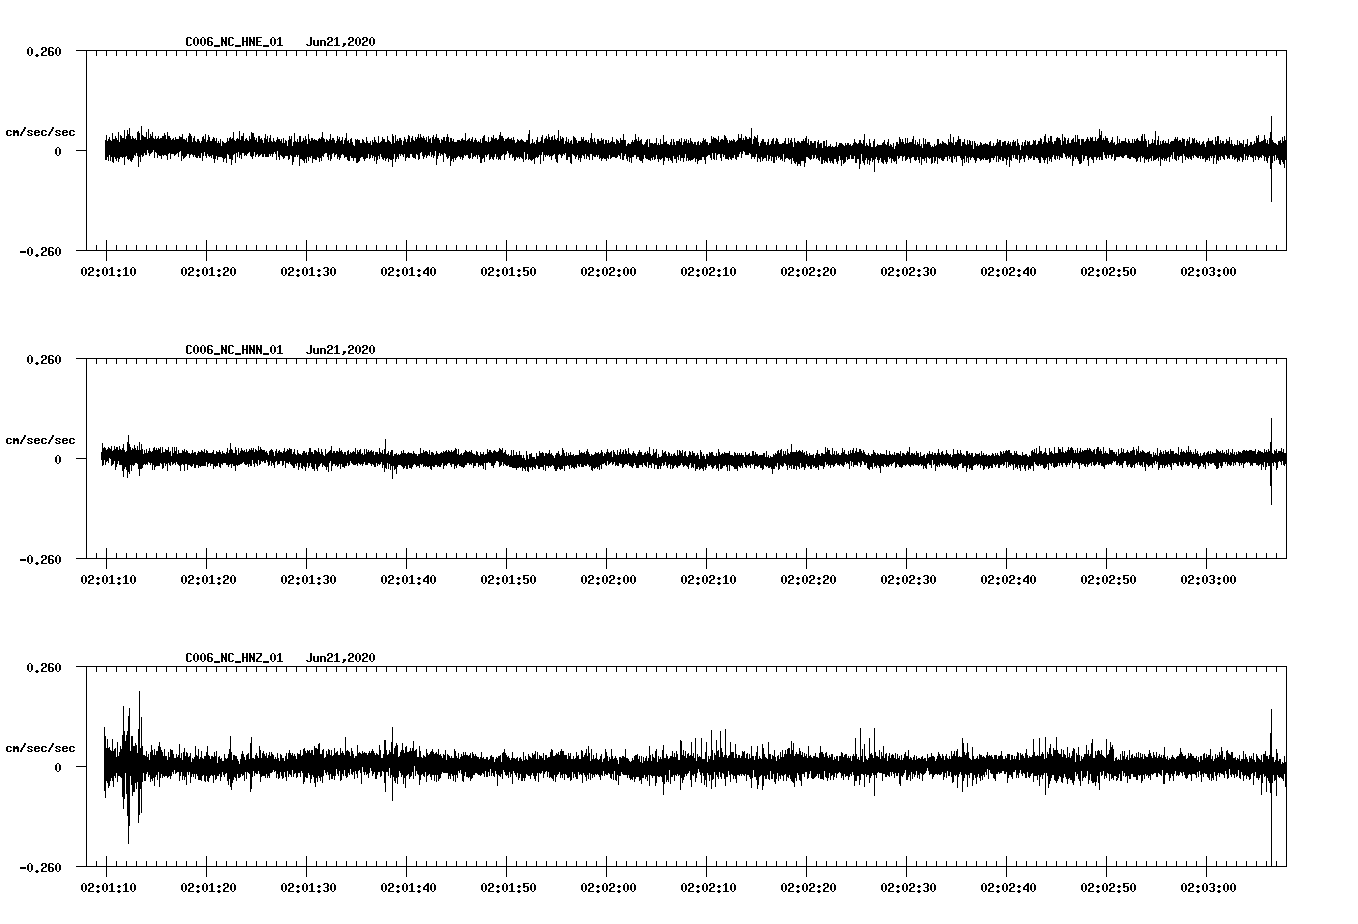Click the 02:02:50 time label under the HNZ plot
Image resolution: width=1358 pixels, height=924 pixels.
point(1108,888)
